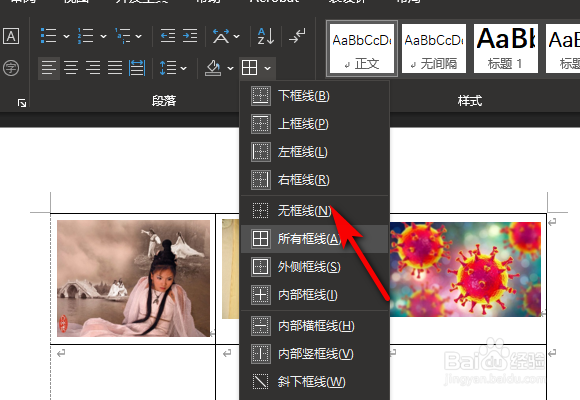Image resolution: width=580 pixels, height=400 pixels.
Task: Click the partially hidden middle picture
Action: [x=230, y=269]
